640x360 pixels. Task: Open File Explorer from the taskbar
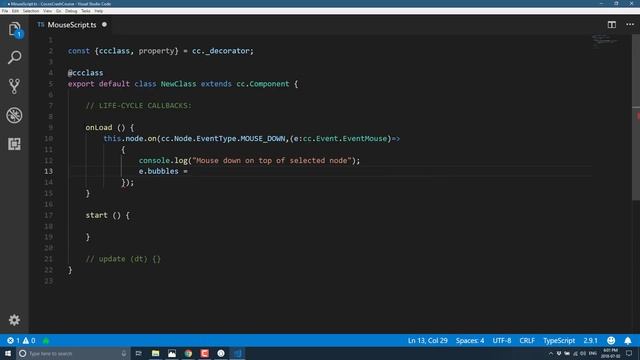click(156, 353)
